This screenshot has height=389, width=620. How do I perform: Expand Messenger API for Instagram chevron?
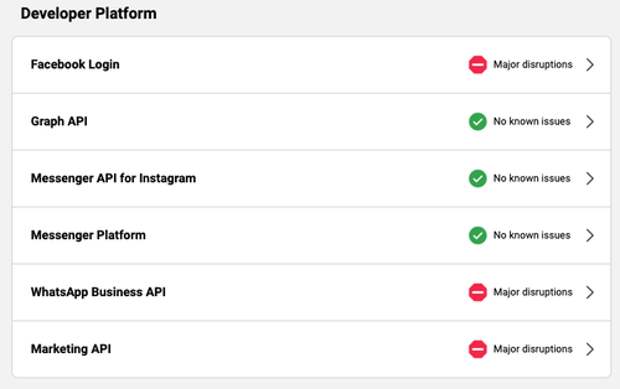[590, 178]
